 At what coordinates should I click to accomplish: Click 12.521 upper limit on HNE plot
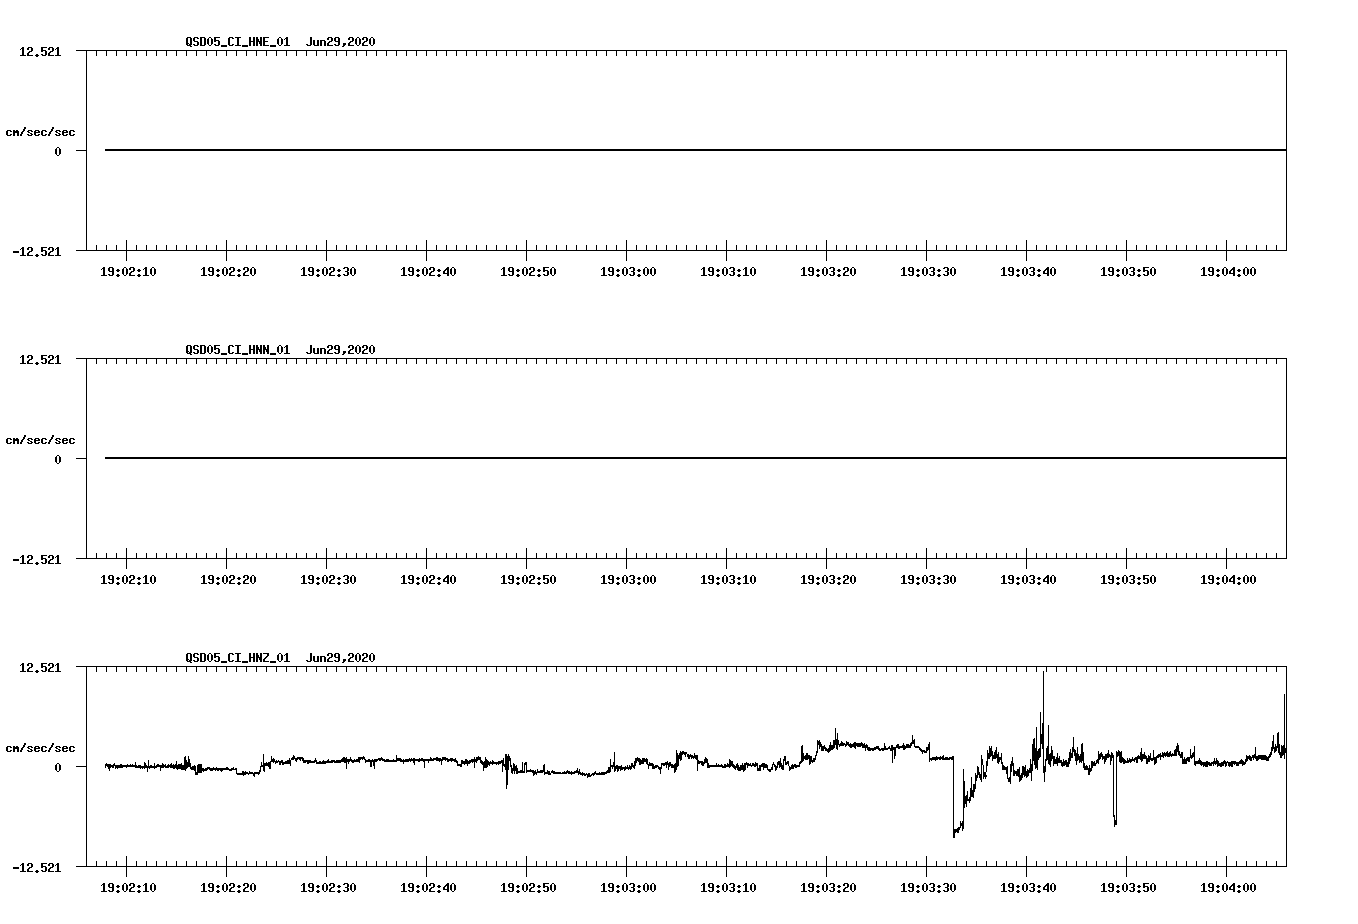click(x=40, y=52)
